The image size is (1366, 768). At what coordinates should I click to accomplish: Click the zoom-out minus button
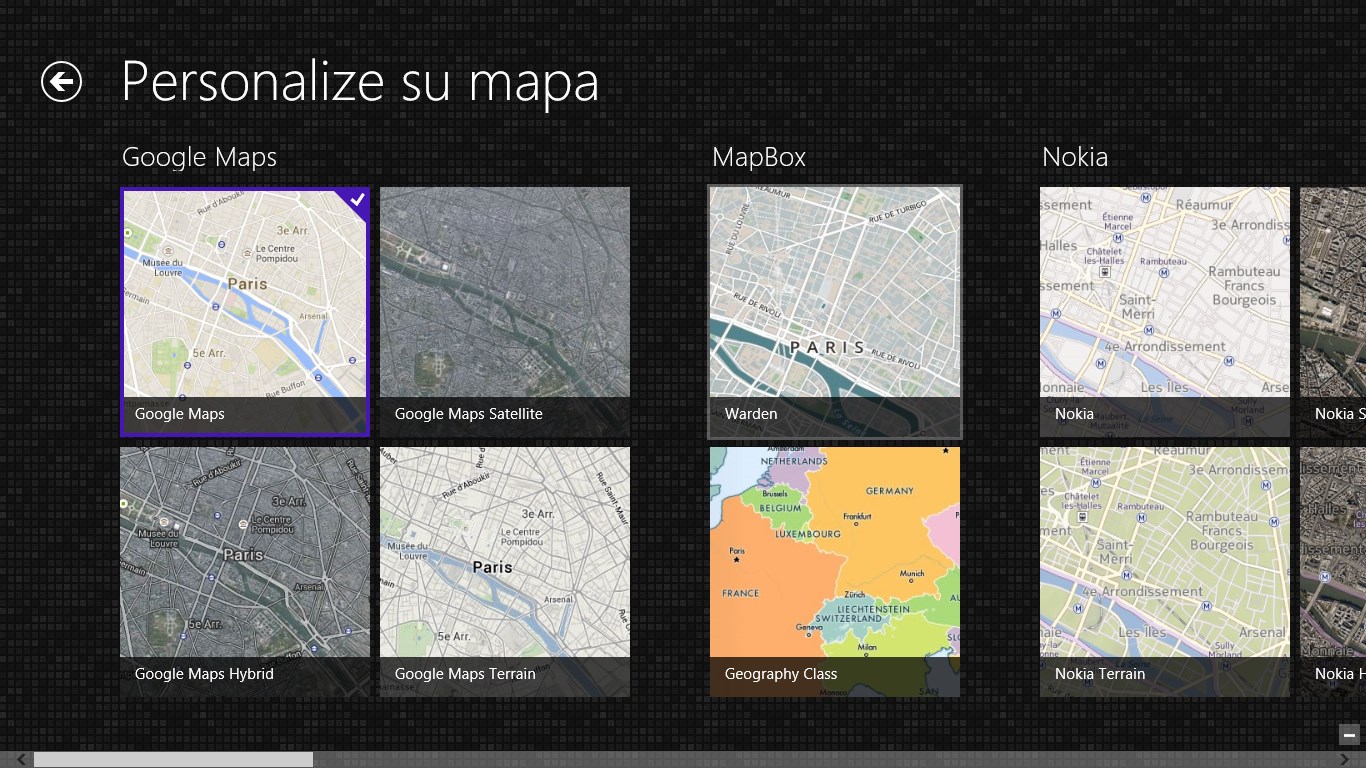pos(1349,735)
